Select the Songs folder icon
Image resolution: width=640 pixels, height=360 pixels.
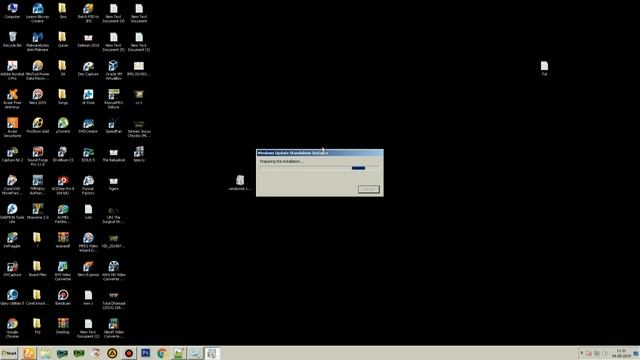click(63, 97)
